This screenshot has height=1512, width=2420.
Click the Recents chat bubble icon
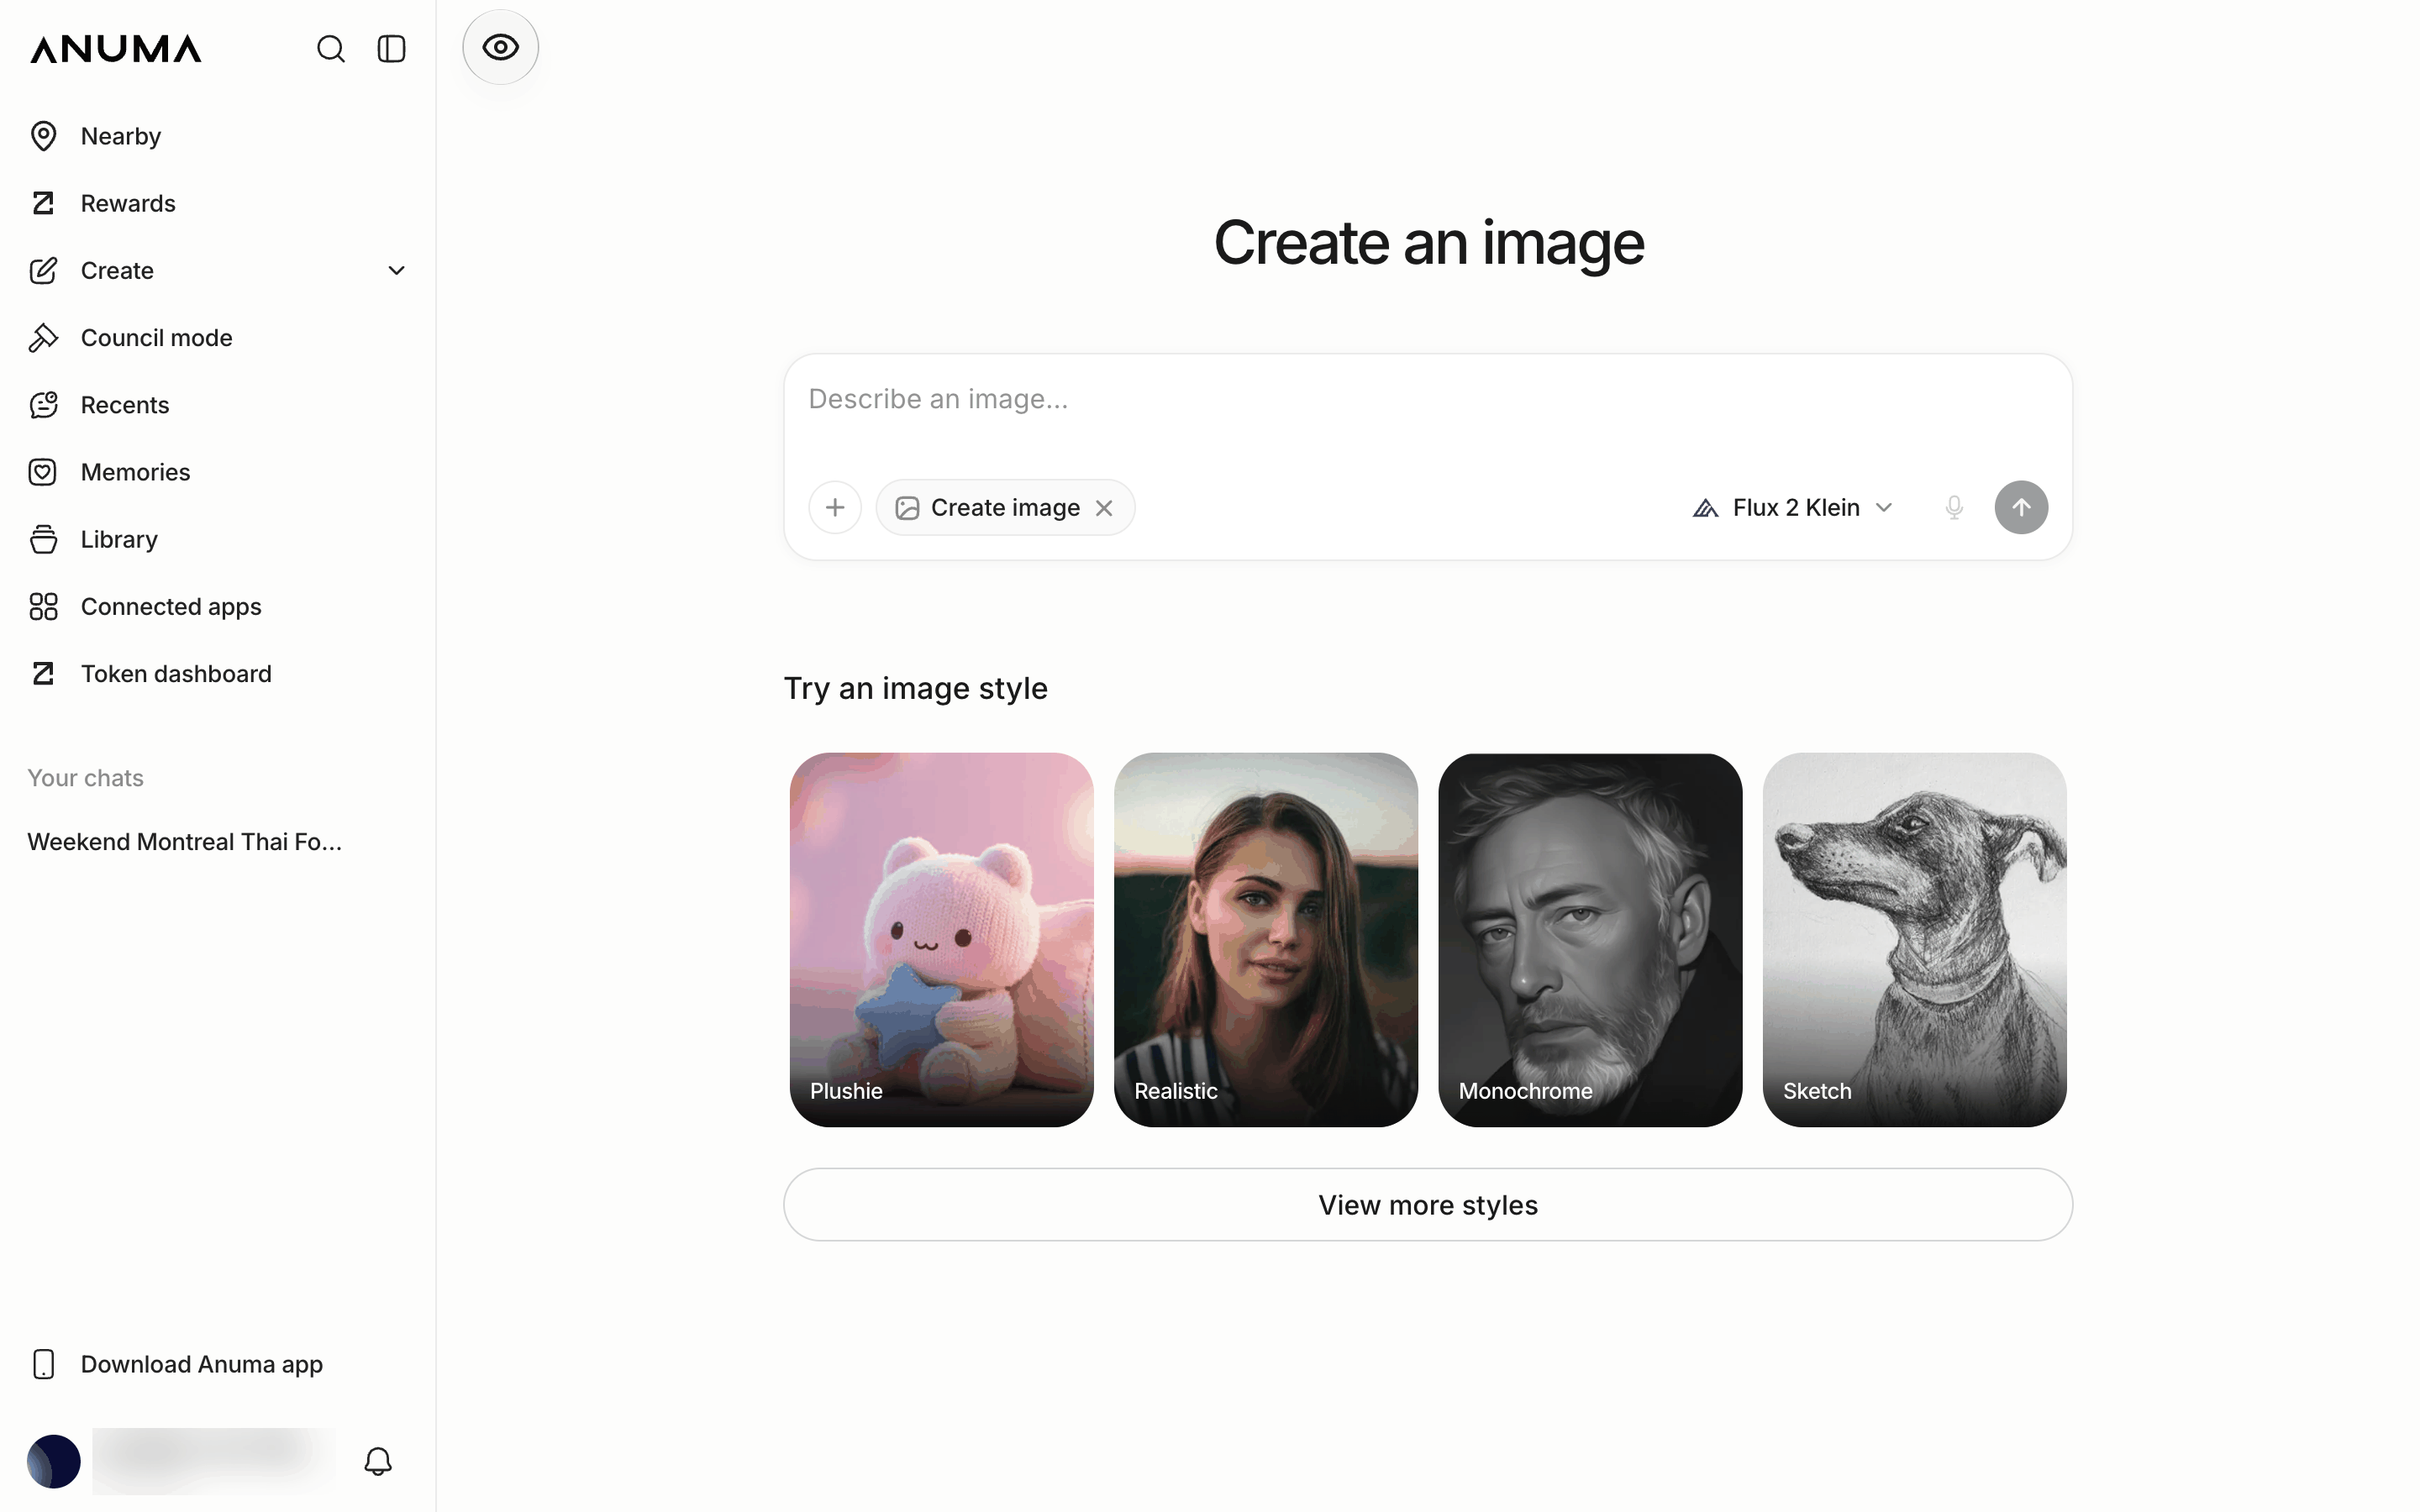point(43,405)
